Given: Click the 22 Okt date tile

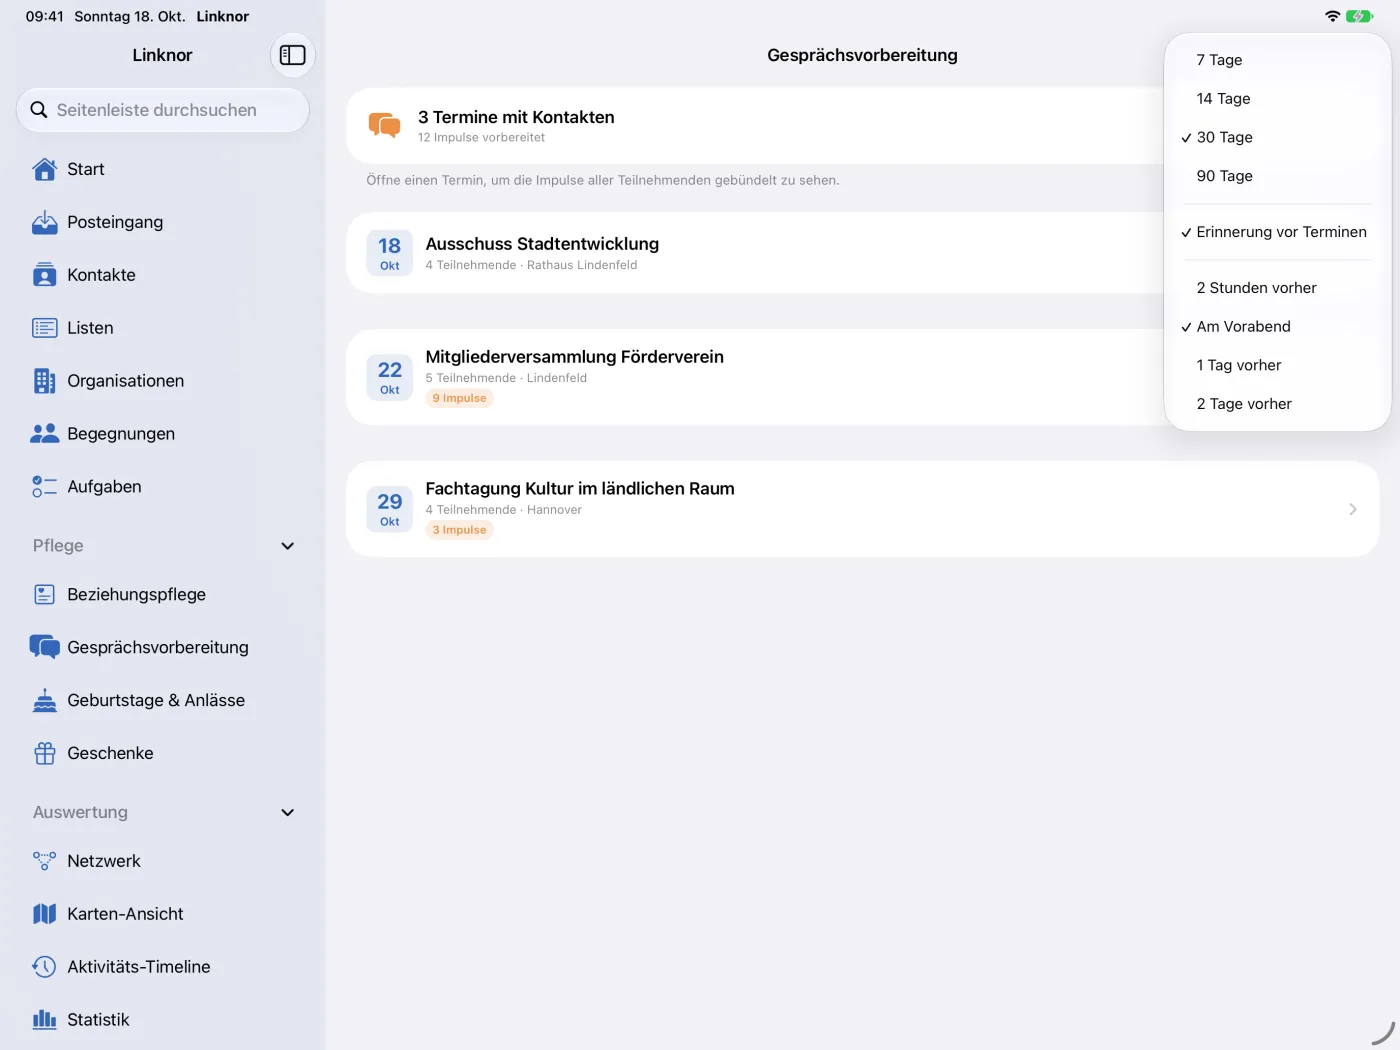Looking at the screenshot, I should pyautogui.click(x=390, y=377).
